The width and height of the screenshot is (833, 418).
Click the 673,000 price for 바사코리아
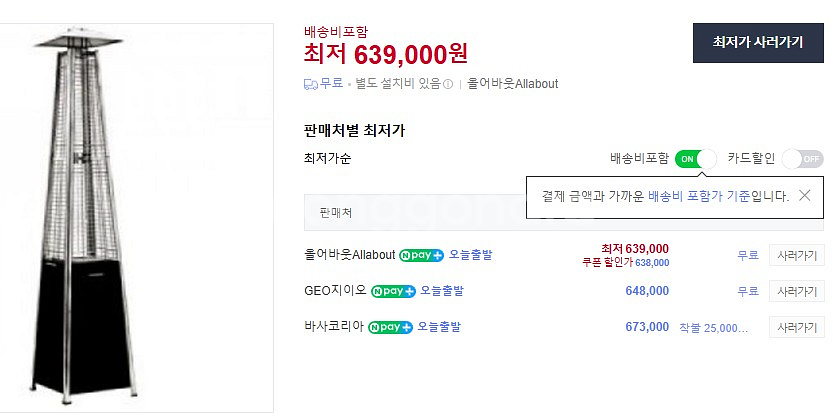647,327
